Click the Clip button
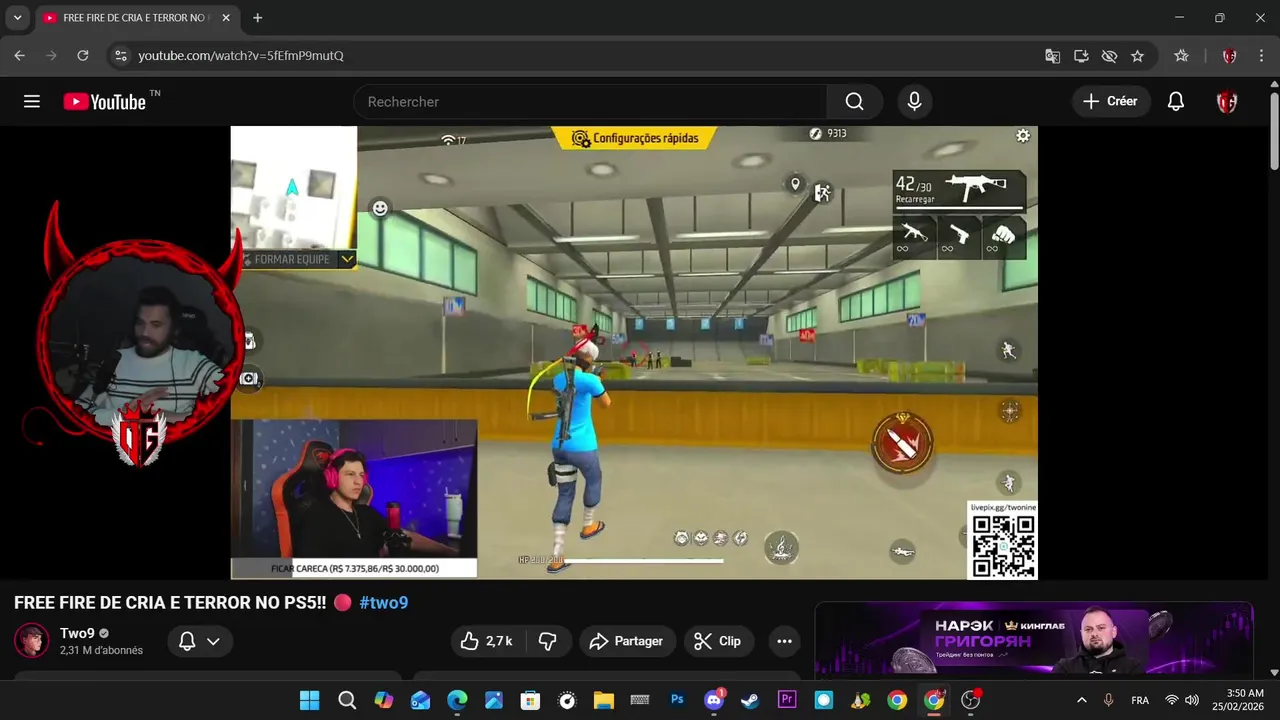This screenshot has width=1280, height=720. 718,641
